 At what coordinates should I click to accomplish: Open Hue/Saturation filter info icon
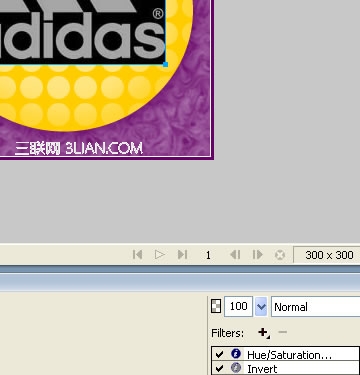click(x=236, y=354)
